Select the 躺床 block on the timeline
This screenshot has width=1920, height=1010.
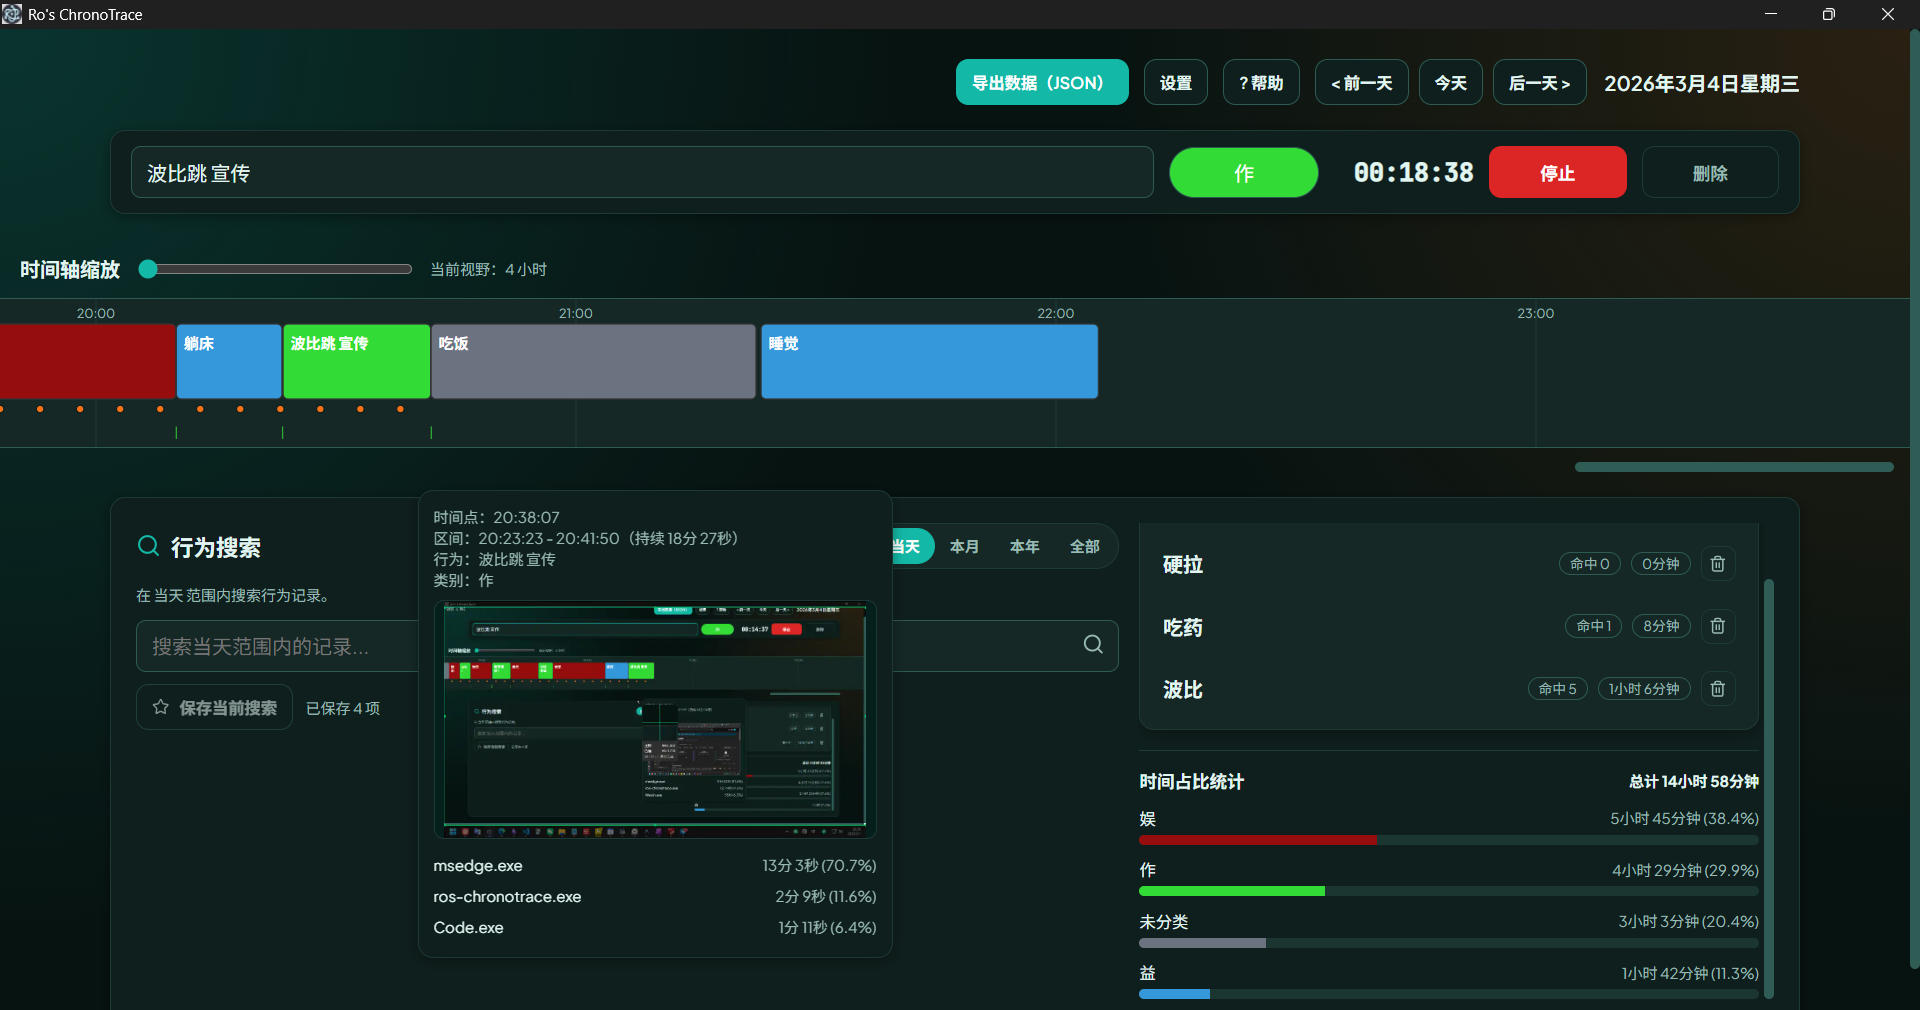click(229, 361)
